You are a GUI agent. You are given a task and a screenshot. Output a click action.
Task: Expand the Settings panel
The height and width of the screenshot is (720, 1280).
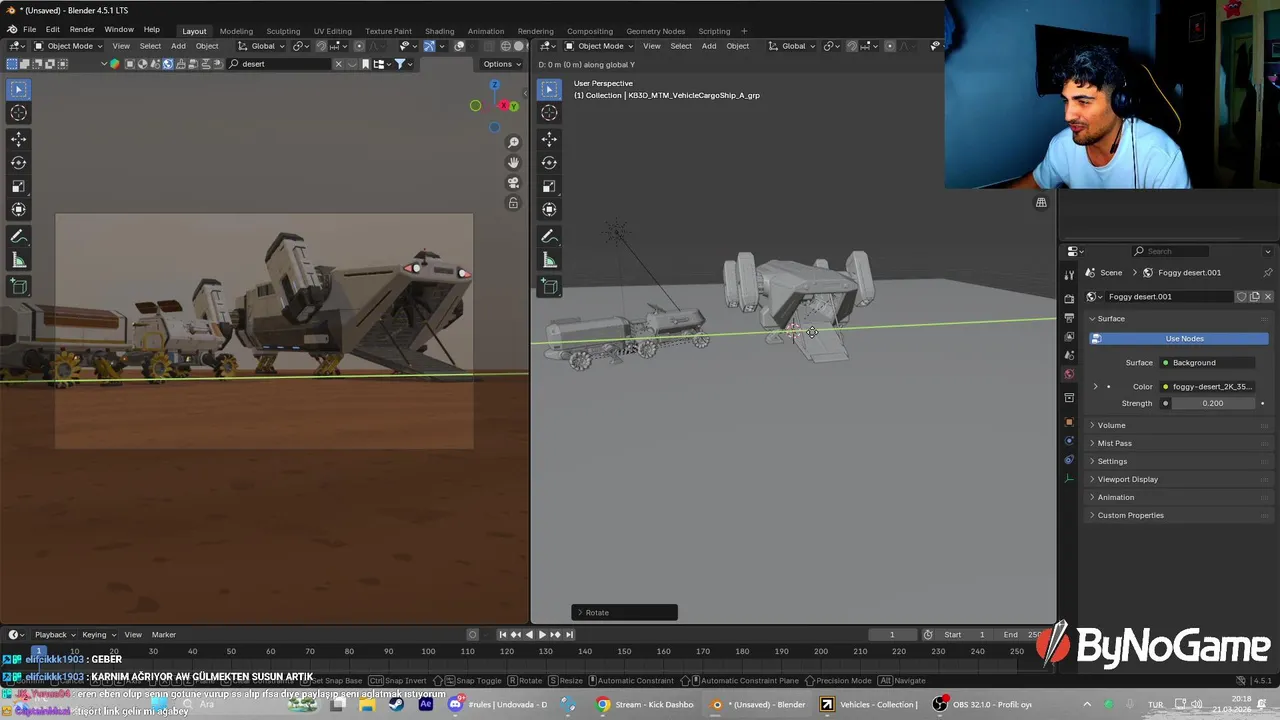click(1112, 461)
